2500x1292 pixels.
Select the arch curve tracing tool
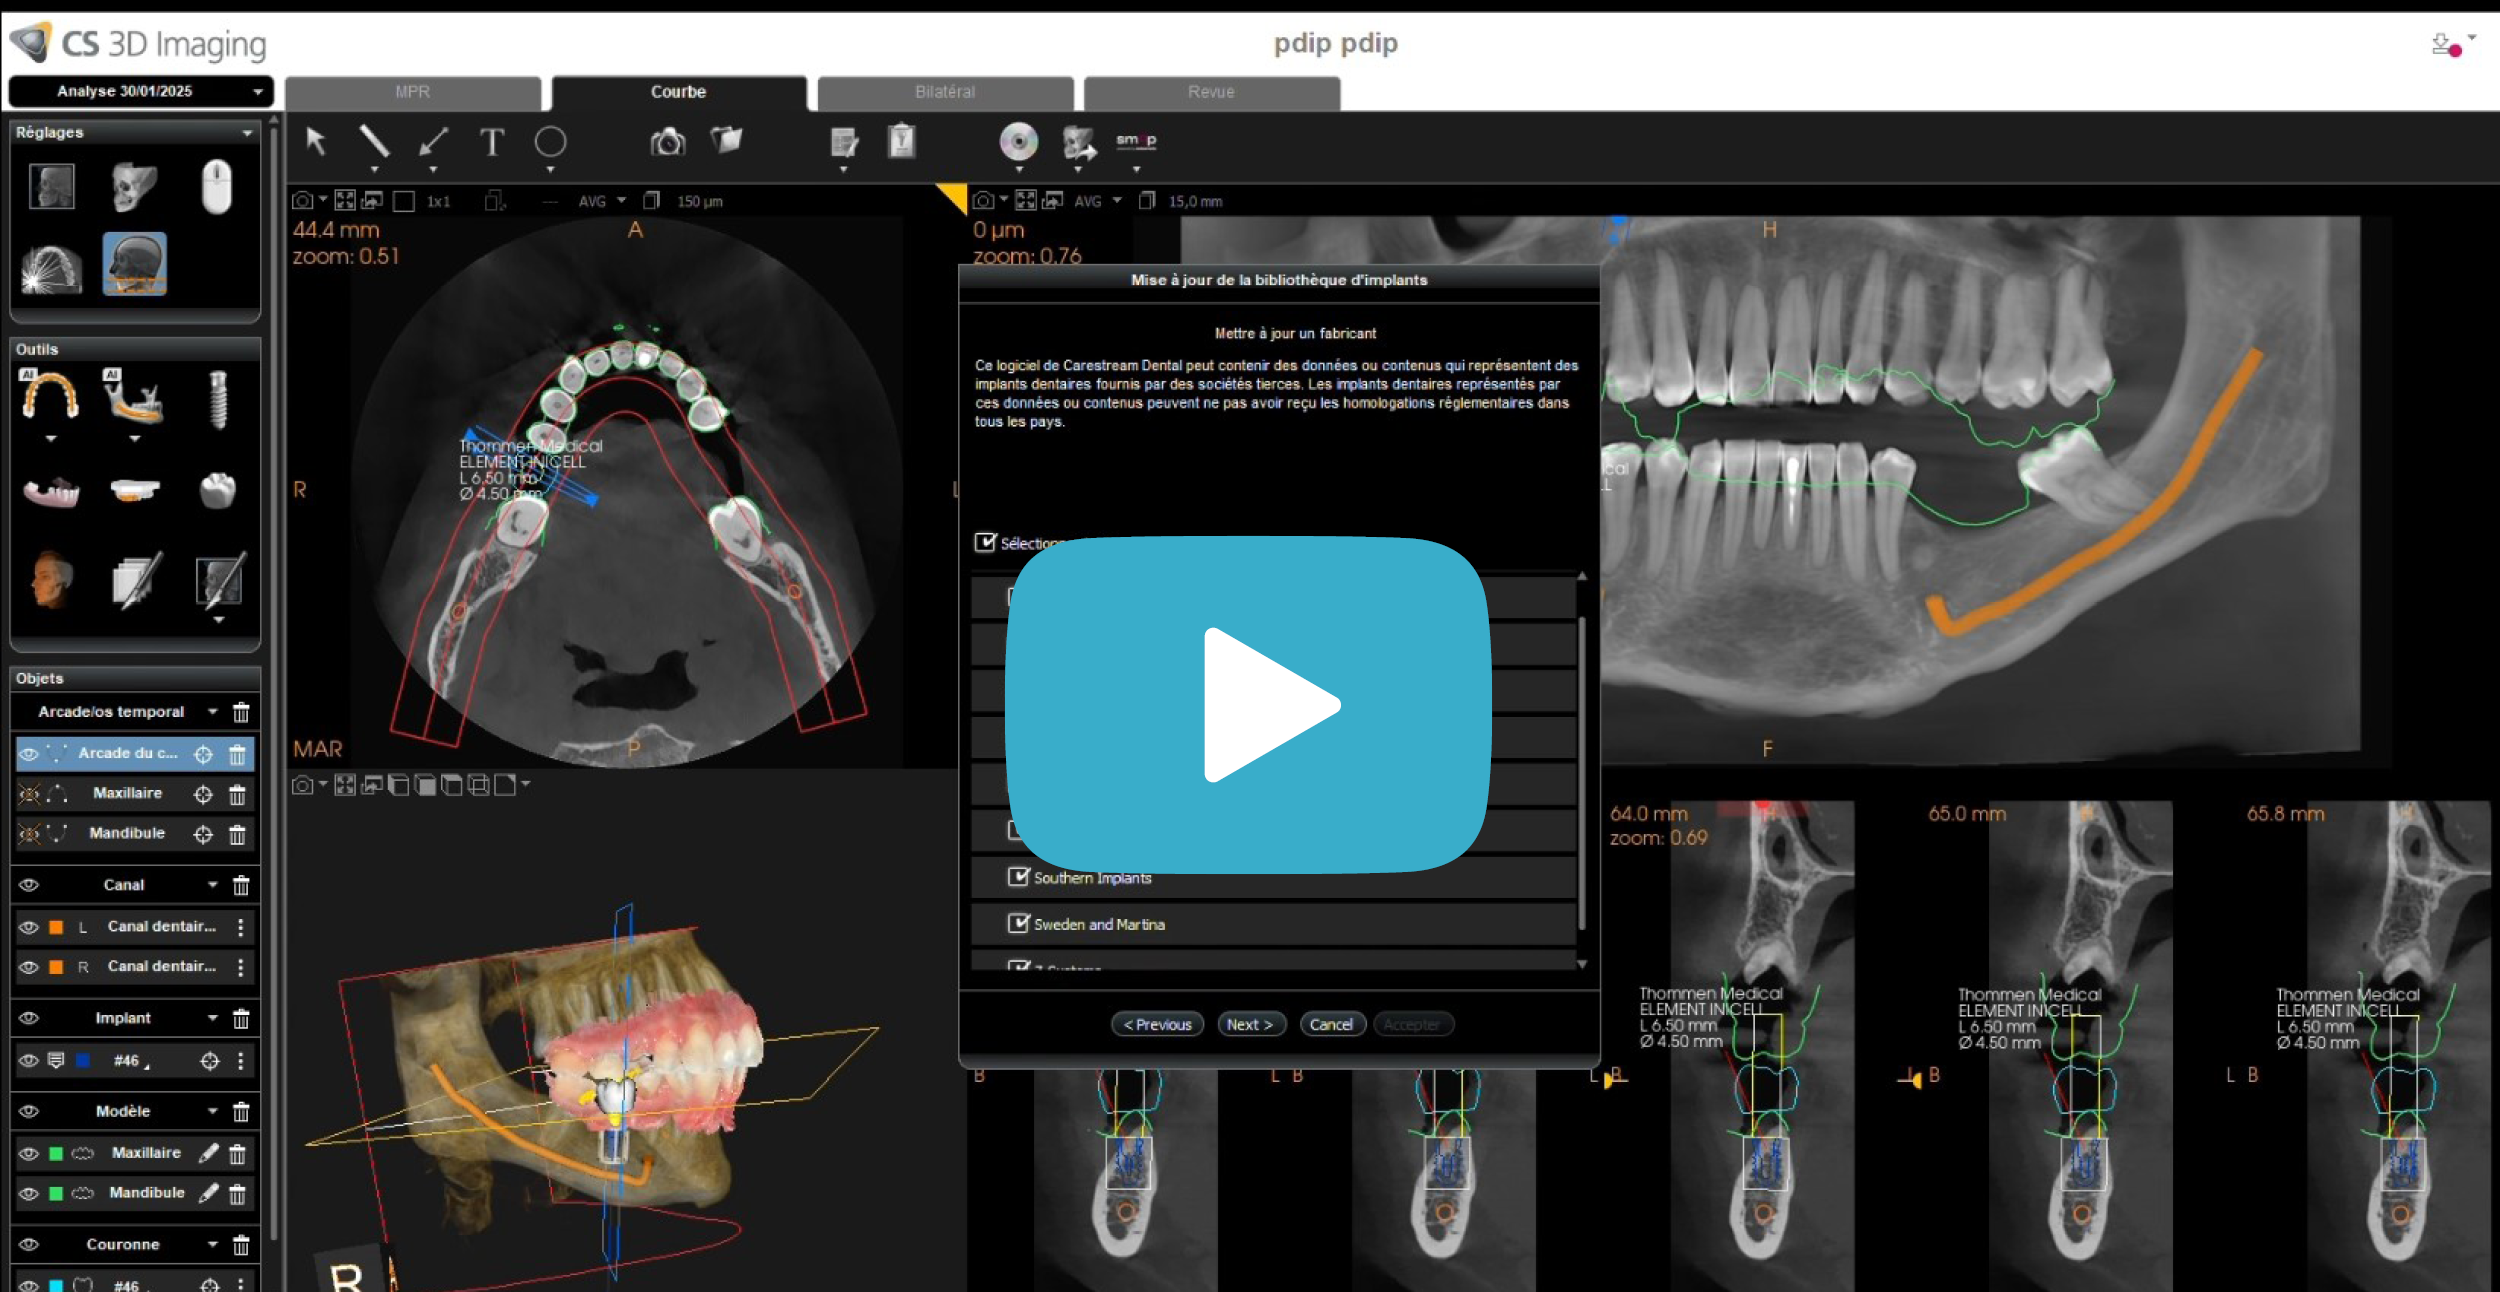click(x=50, y=395)
